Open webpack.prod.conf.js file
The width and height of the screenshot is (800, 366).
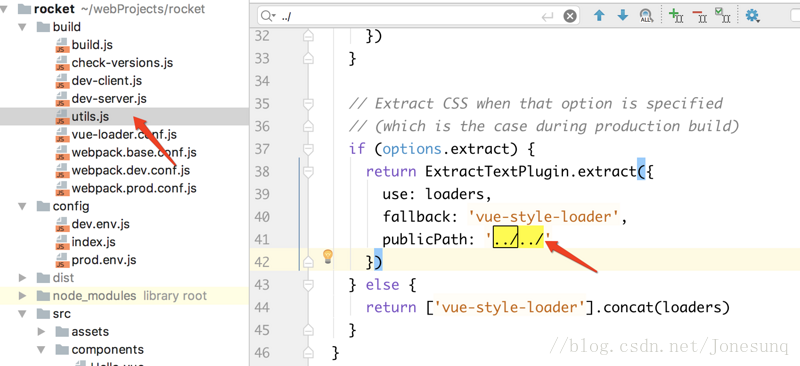(x=134, y=188)
